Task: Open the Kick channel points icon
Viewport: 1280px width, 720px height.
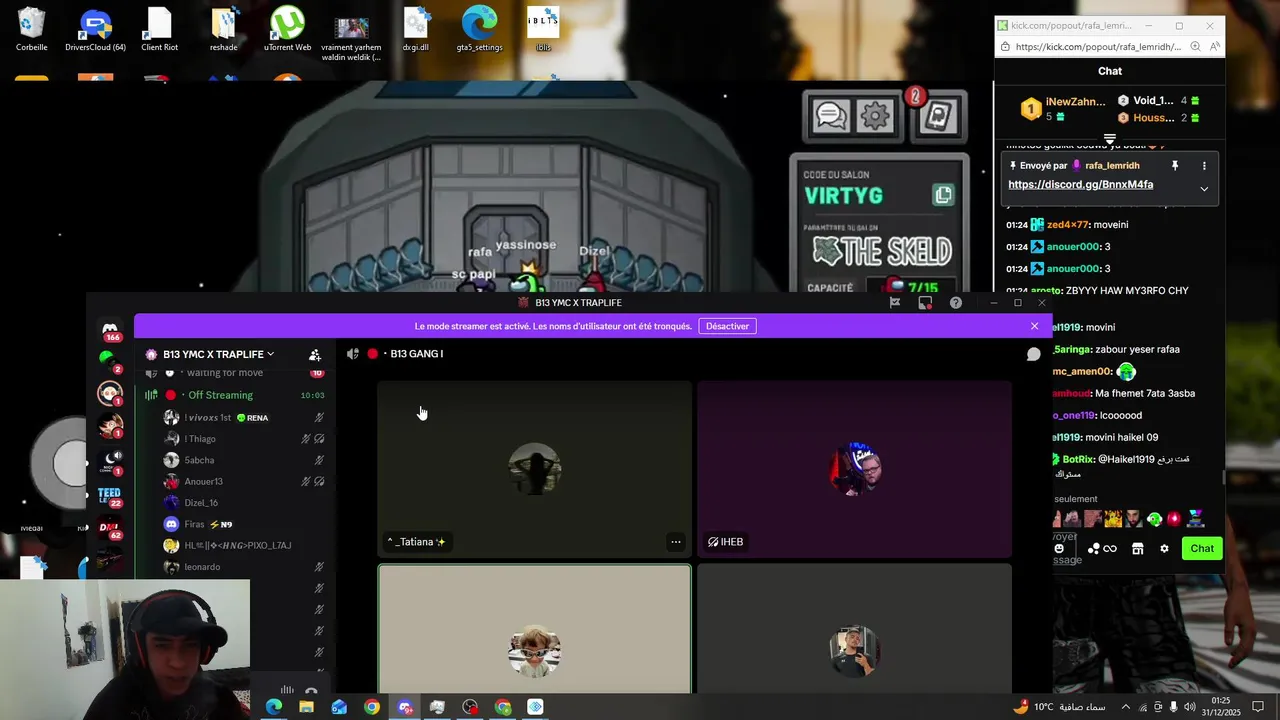Action: [x=1102, y=548]
